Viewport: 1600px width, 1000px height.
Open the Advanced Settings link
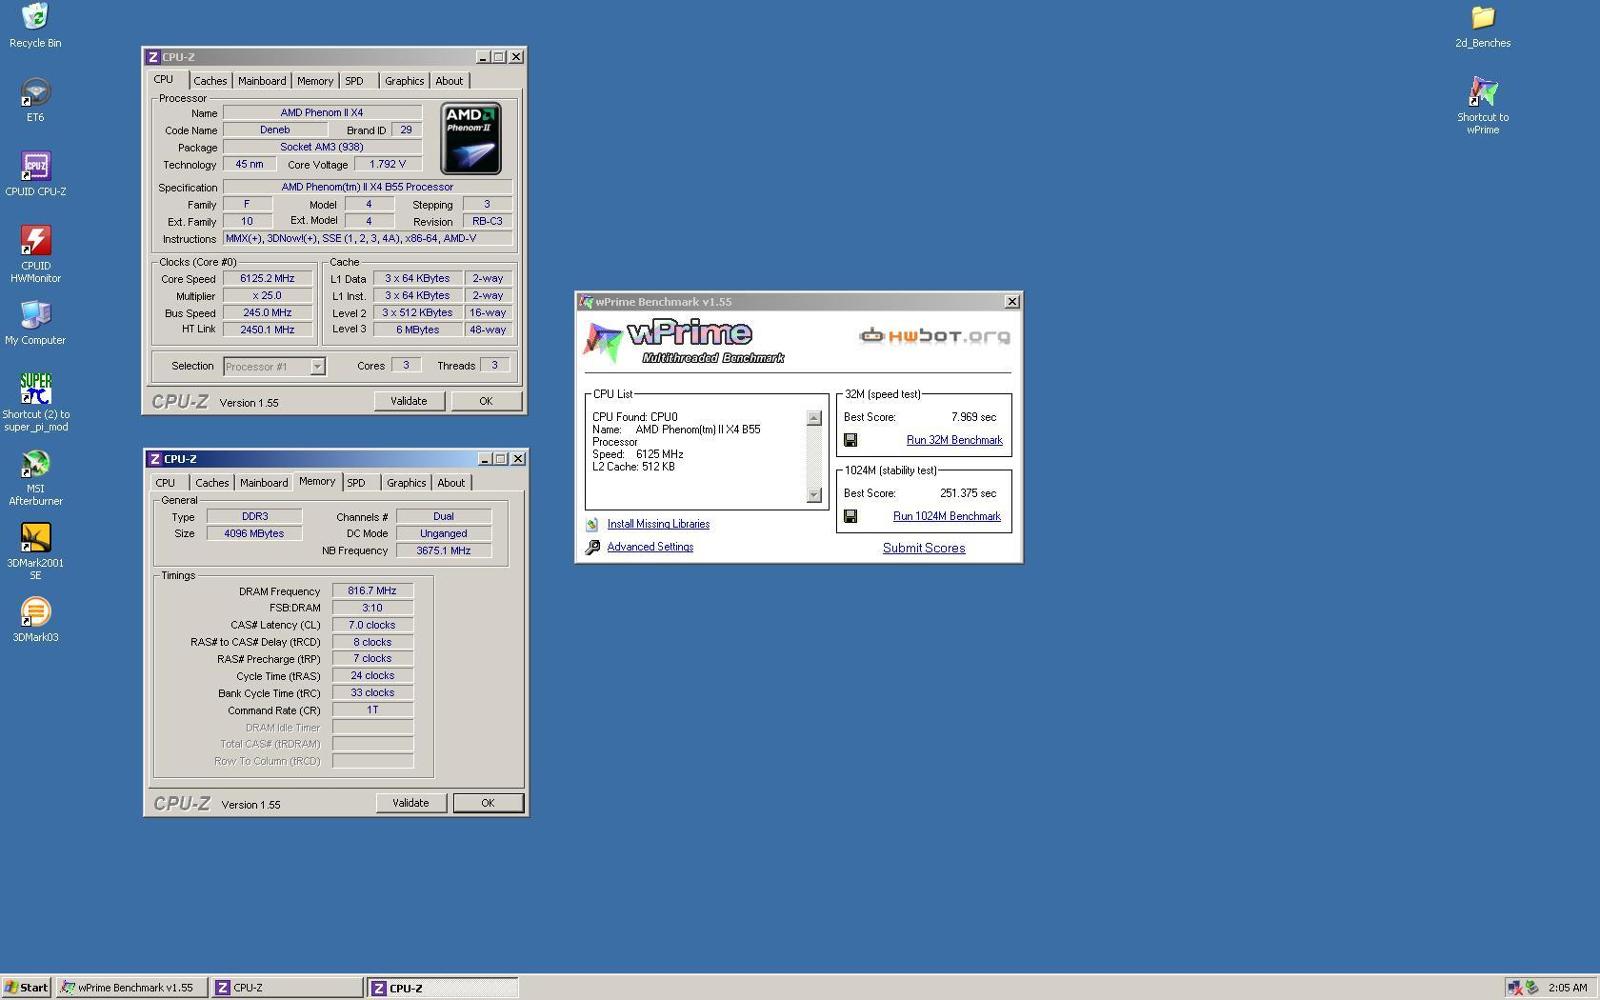coord(650,547)
